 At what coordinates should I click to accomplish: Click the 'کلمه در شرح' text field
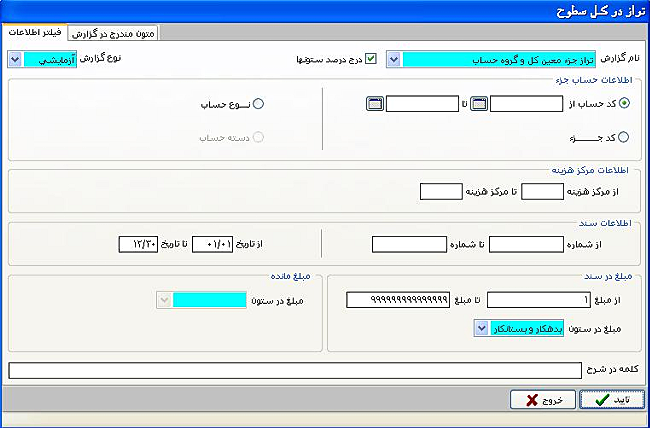coord(294,371)
